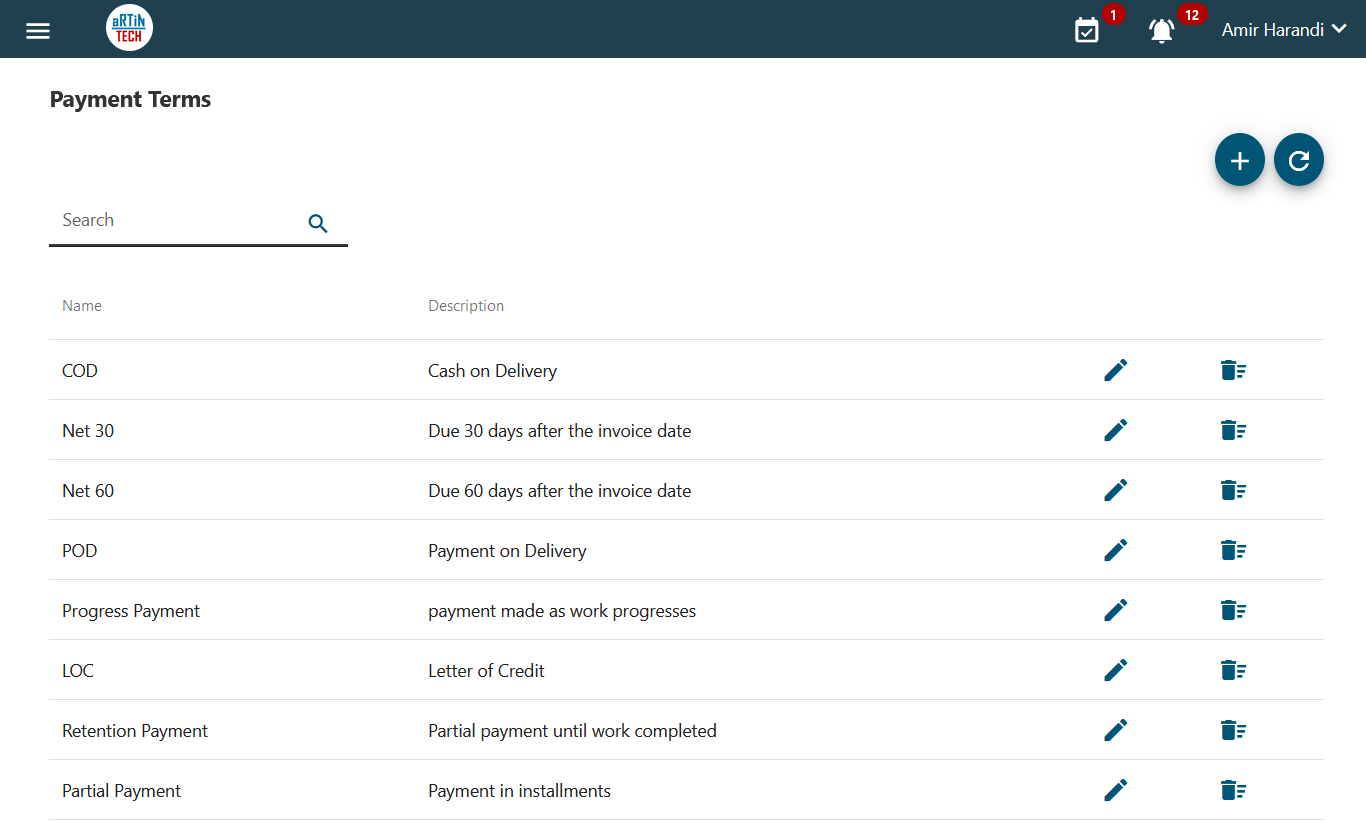Expand the Amir Harandi user dropdown
The height and width of the screenshot is (821, 1366).
pyautogui.click(x=1285, y=30)
